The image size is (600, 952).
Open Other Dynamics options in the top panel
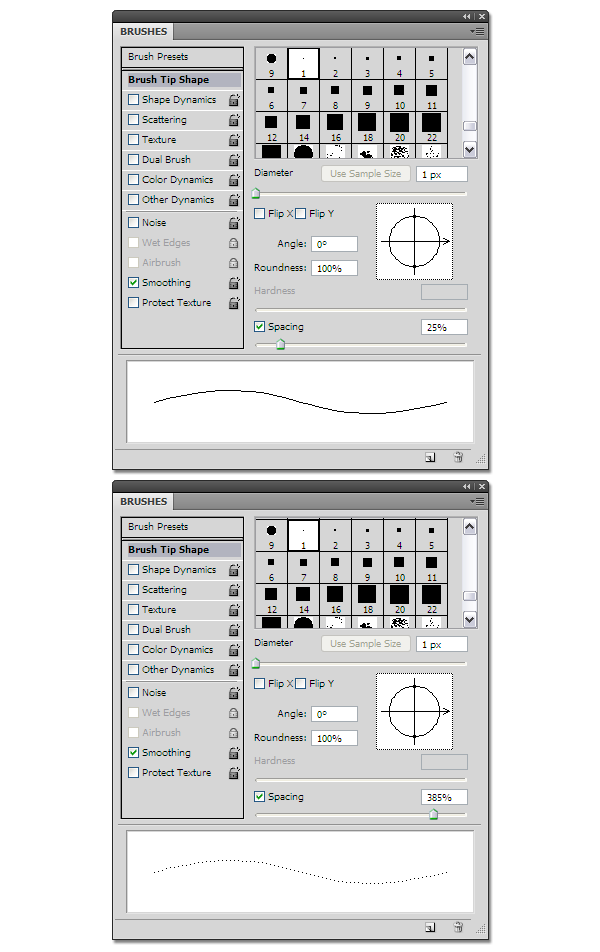pyautogui.click(x=178, y=200)
